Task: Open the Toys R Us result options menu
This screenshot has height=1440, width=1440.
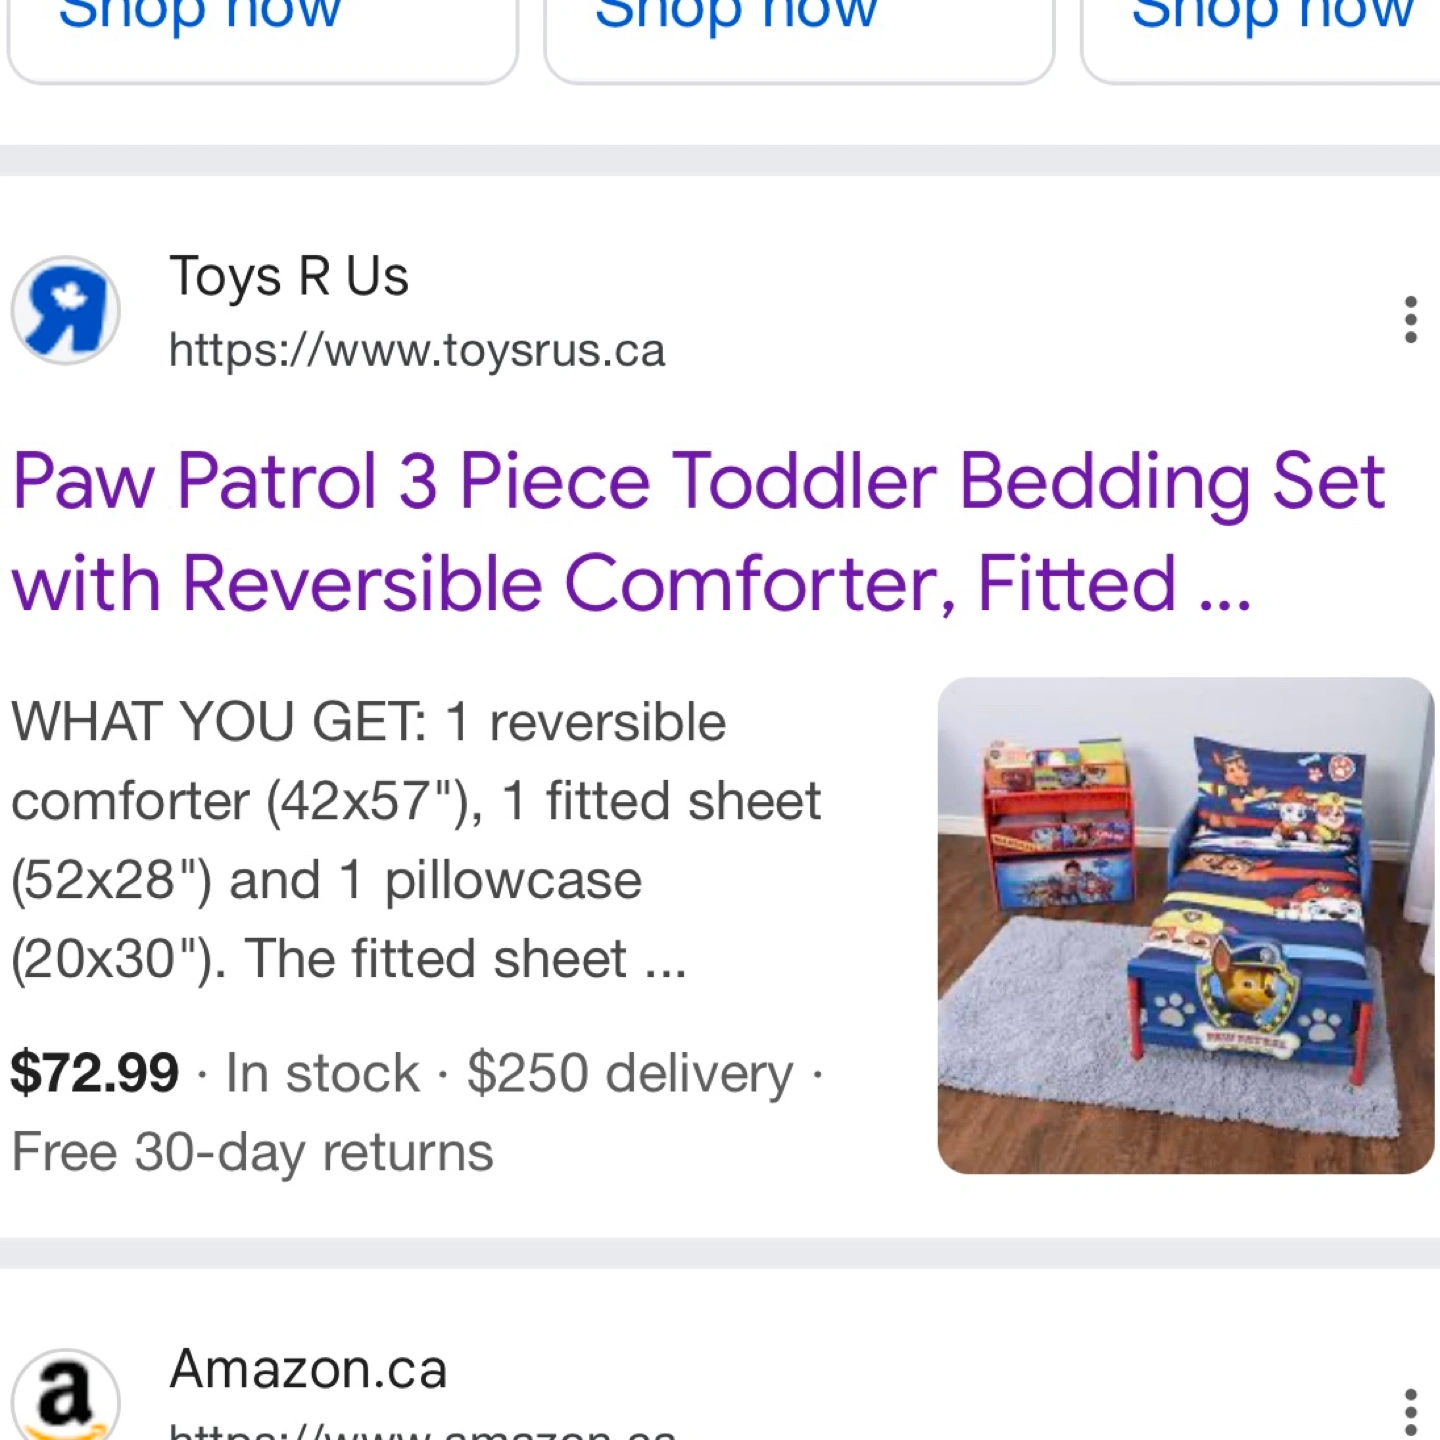Action: [1410, 319]
